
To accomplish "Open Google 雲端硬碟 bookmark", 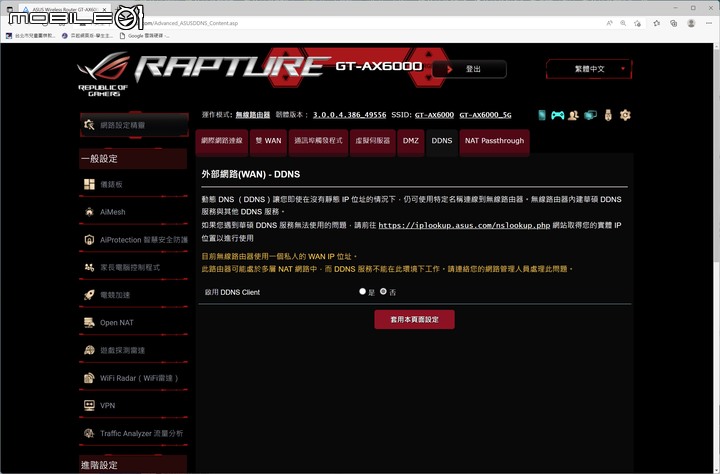I will [x=145, y=35].
